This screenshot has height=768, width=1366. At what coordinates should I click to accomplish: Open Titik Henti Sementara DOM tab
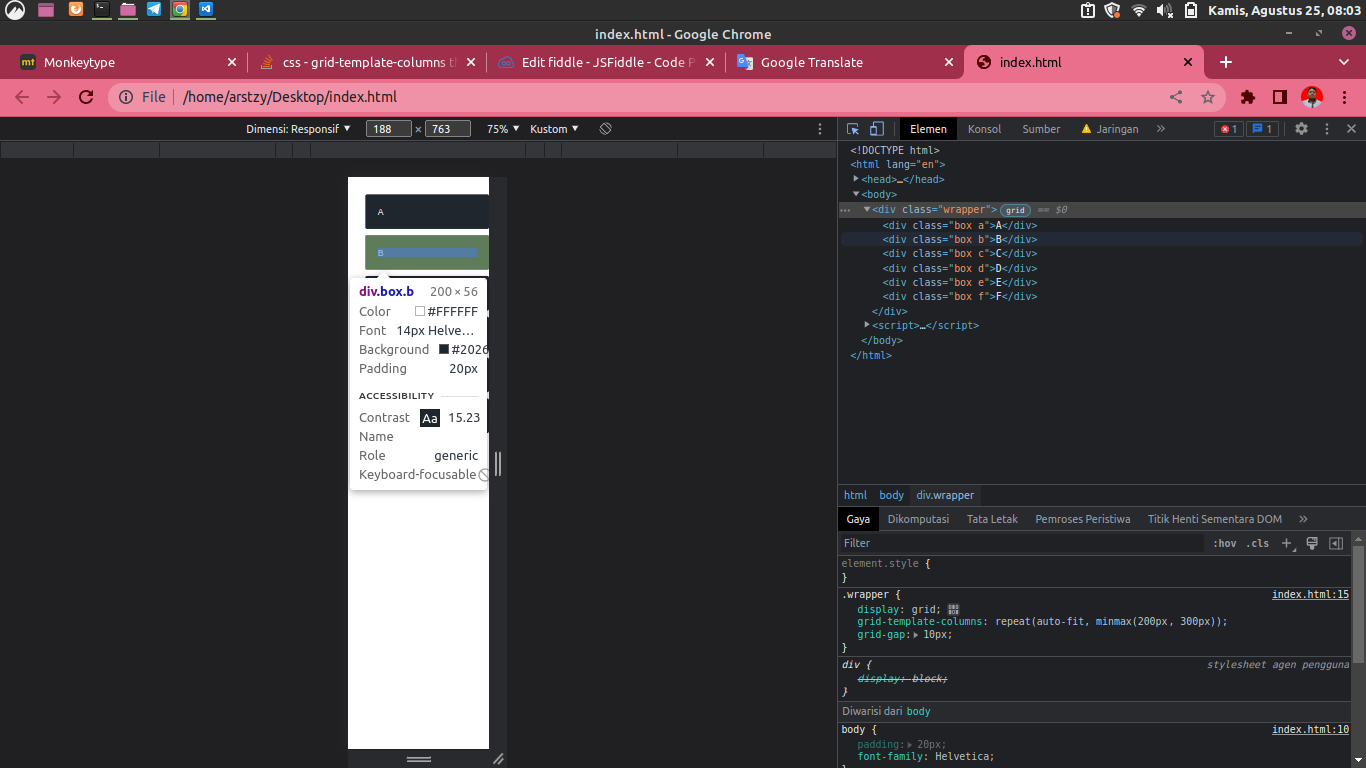(x=1214, y=519)
